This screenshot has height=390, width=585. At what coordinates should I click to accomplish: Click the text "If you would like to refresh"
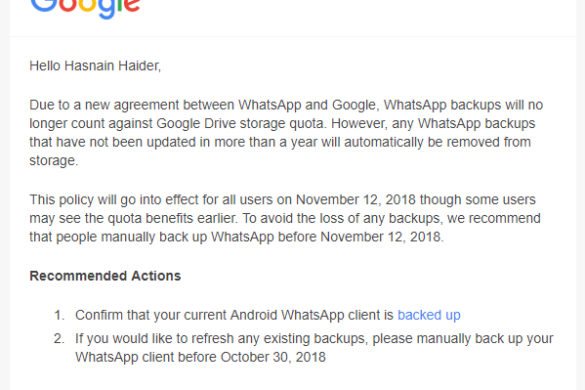pyautogui.click(x=154, y=338)
